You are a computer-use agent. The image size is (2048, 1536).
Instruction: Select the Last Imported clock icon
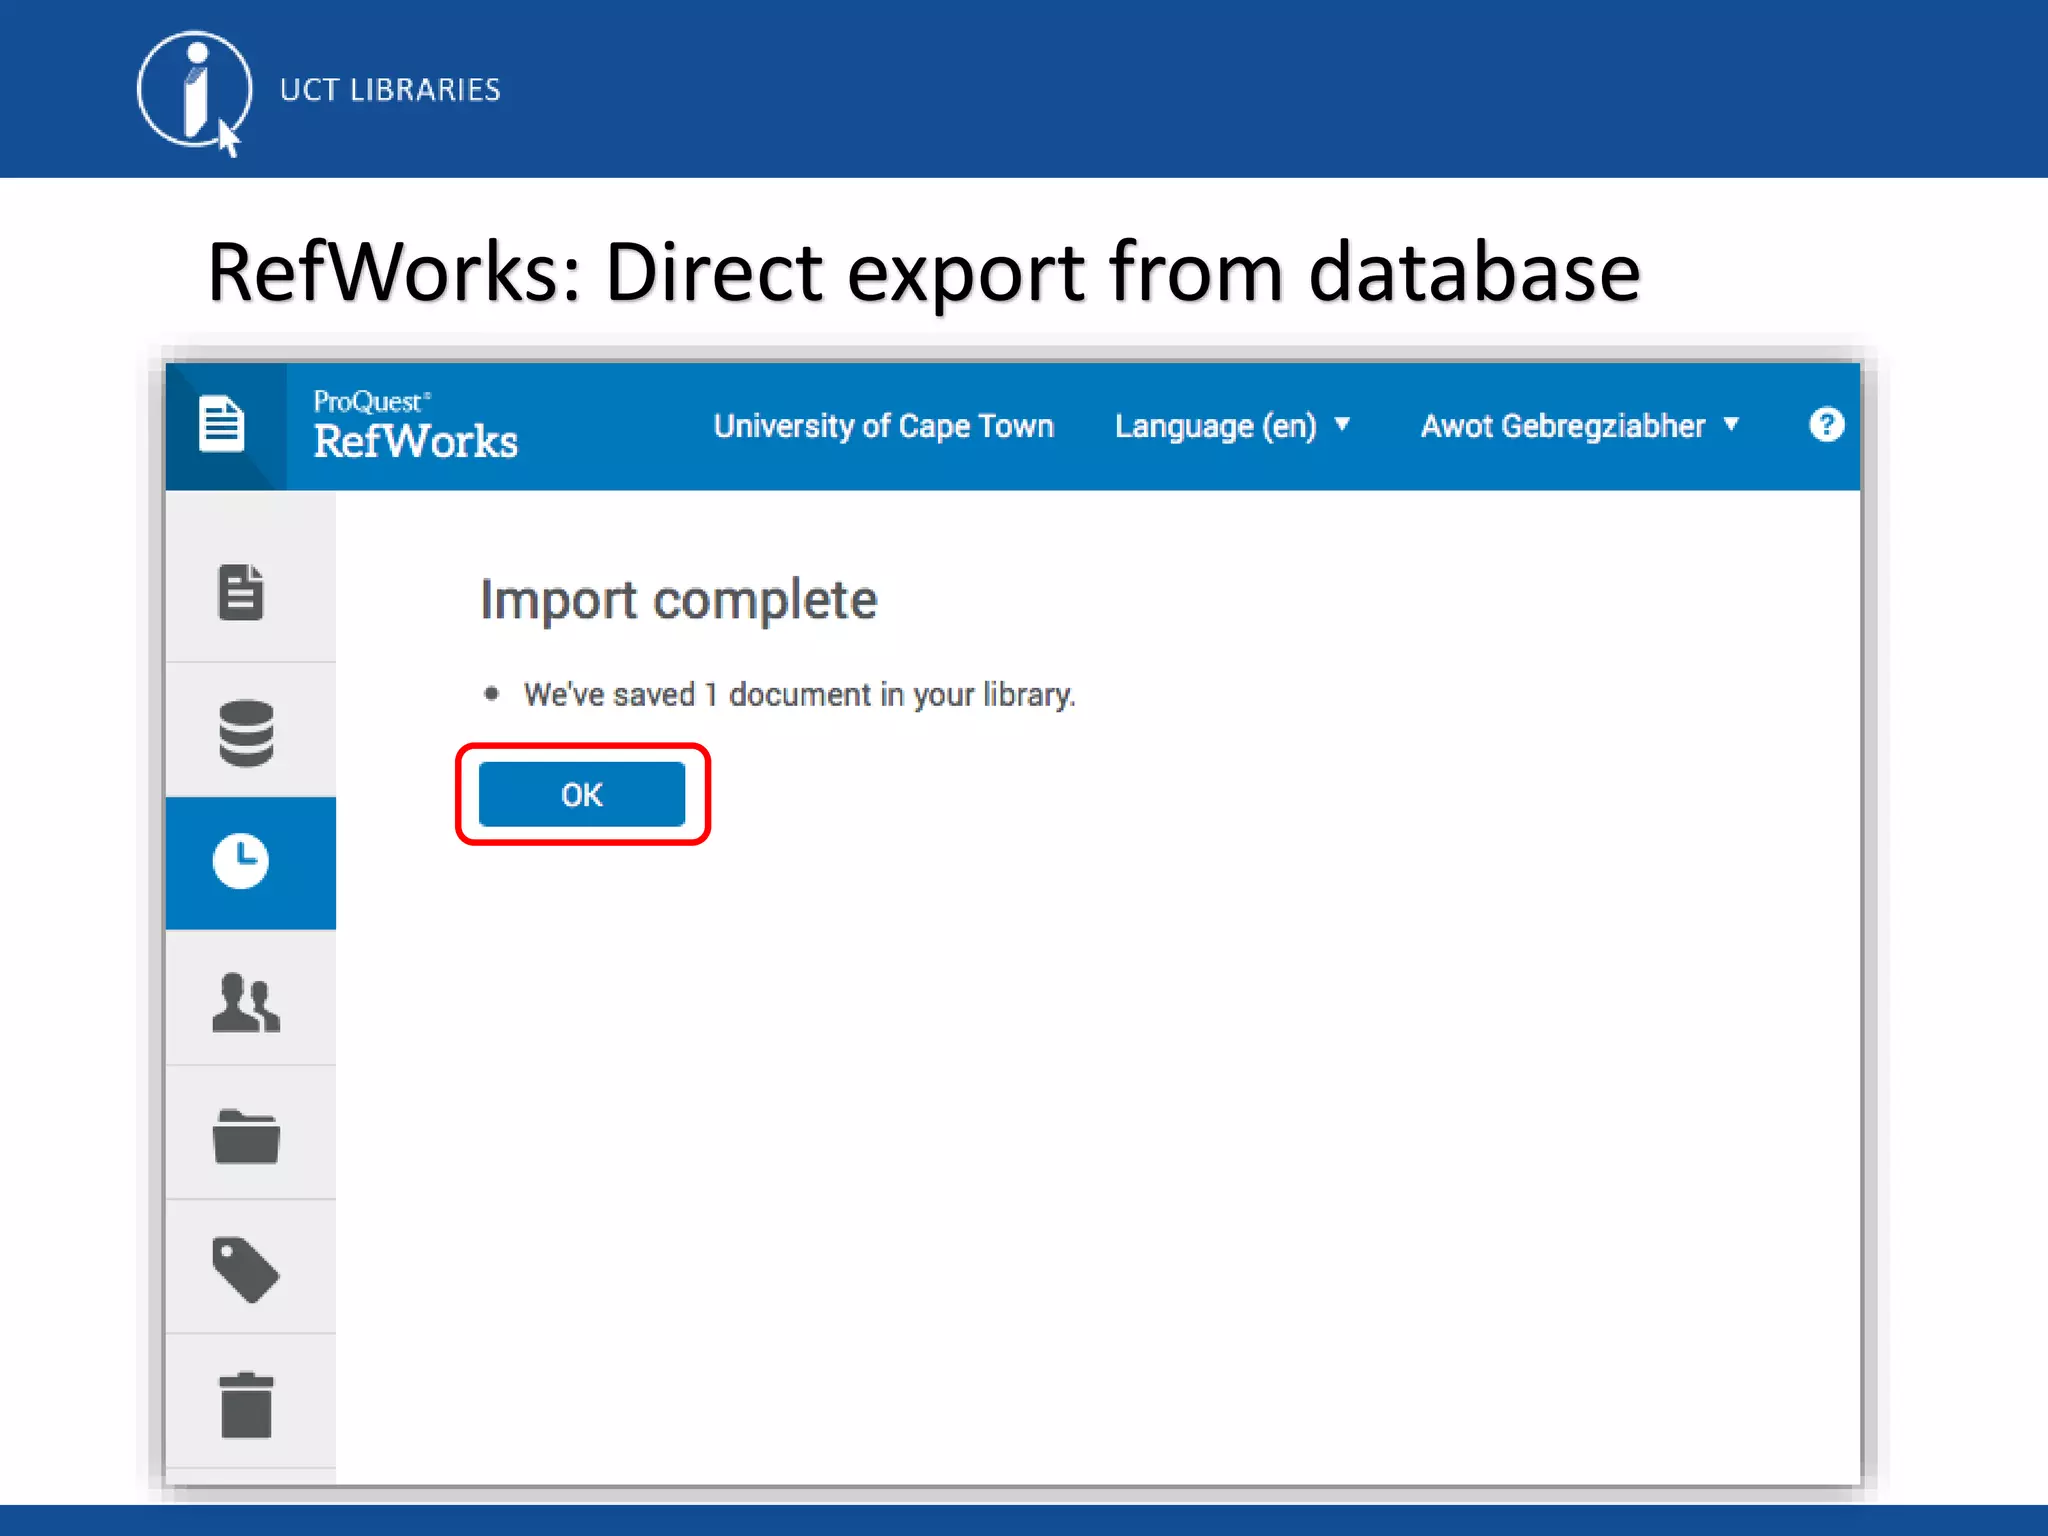click(241, 860)
